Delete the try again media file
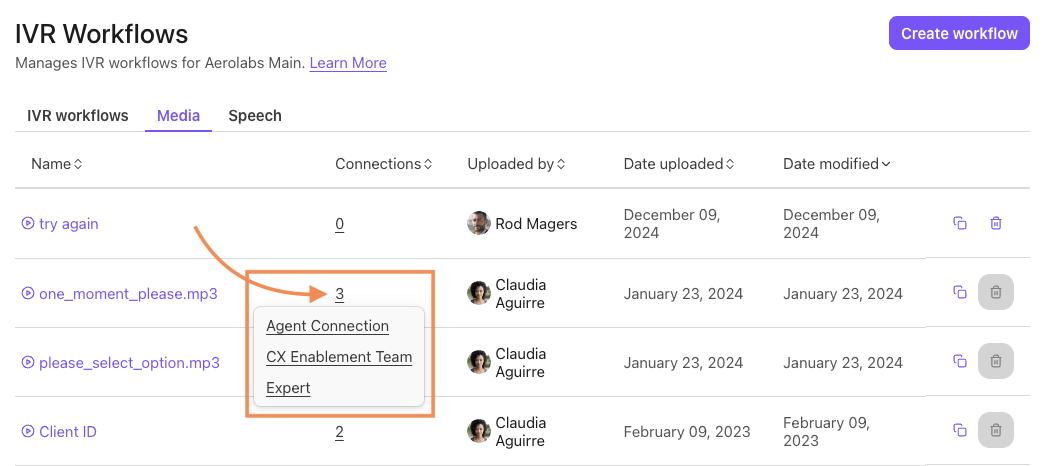This screenshot has width=1047, height=466. [x=996, y=223]
